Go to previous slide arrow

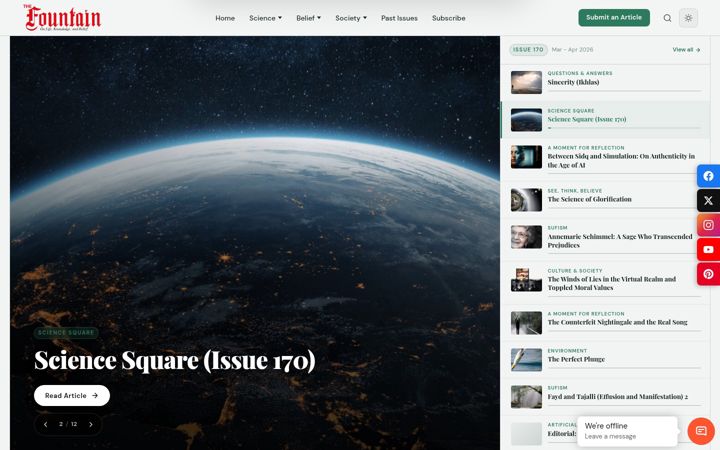pyautogui.click(x=45, y=424)
